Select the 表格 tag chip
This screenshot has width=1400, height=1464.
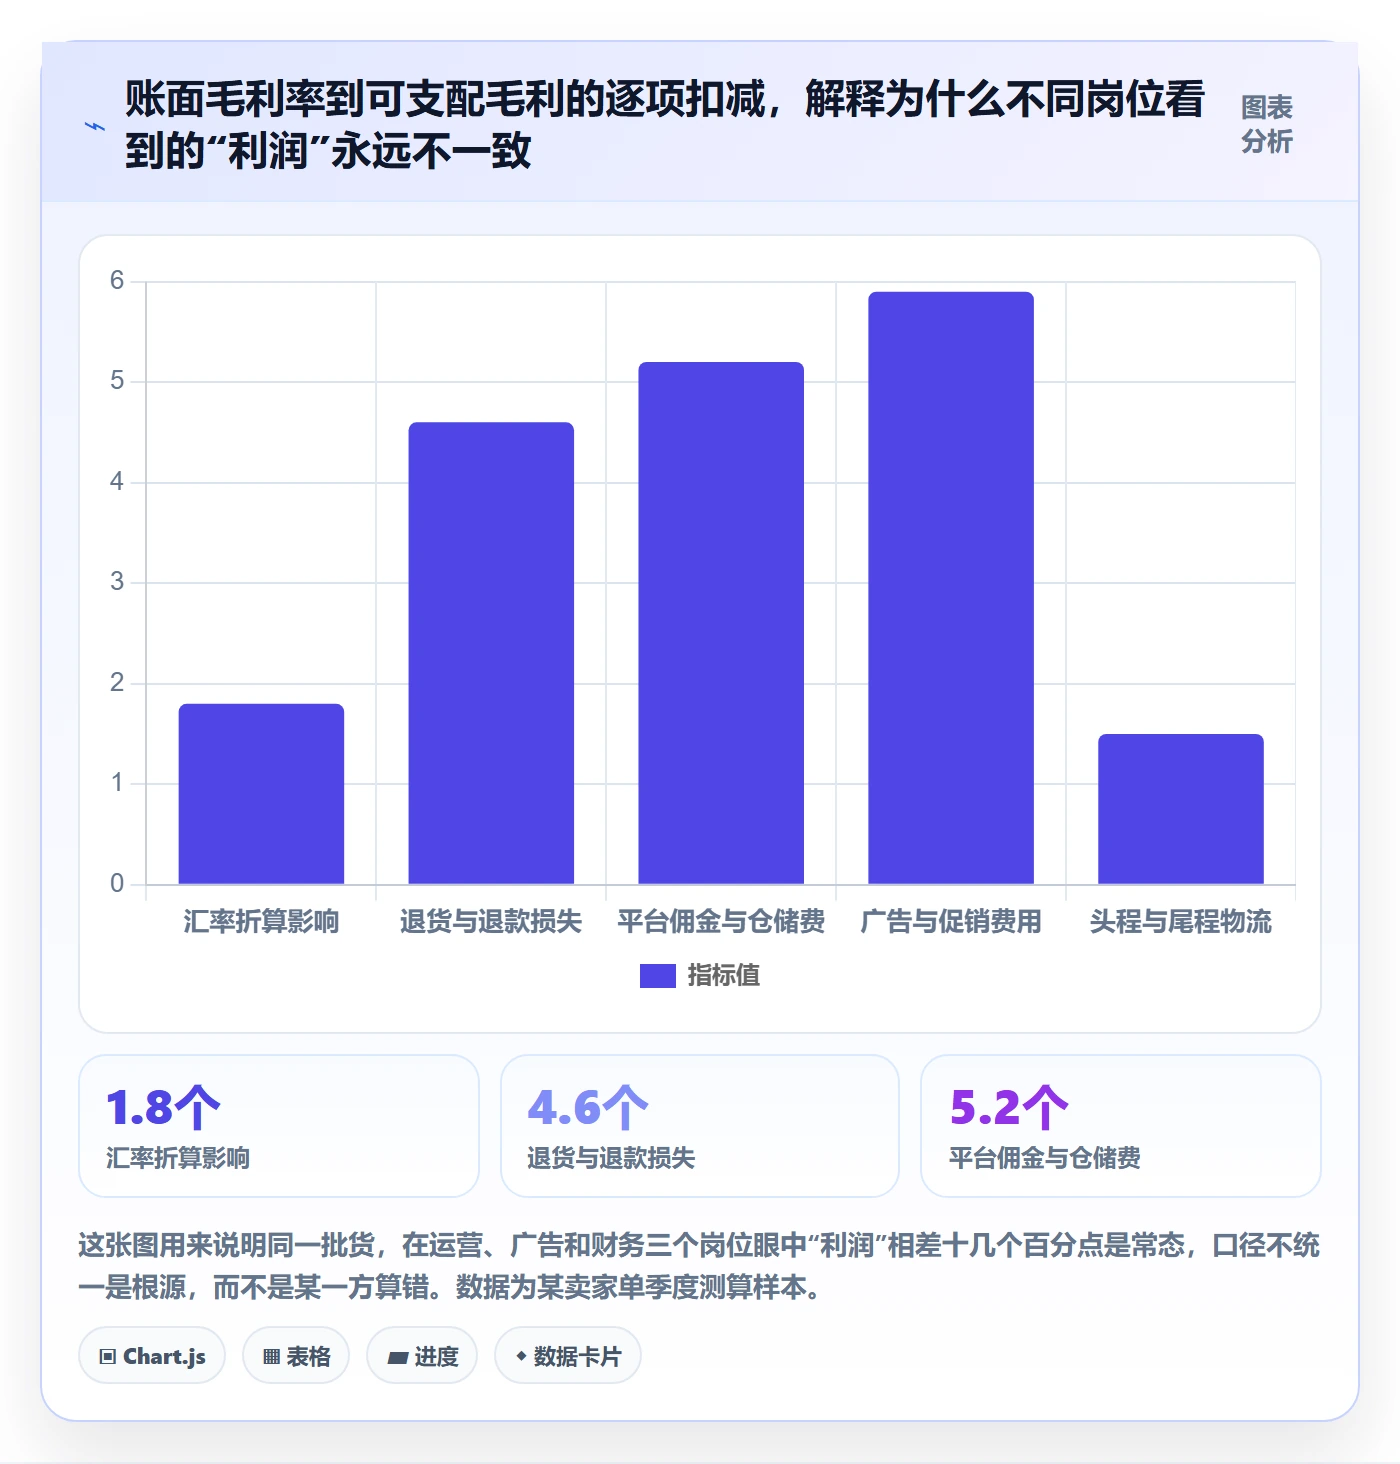point(296,1356)
